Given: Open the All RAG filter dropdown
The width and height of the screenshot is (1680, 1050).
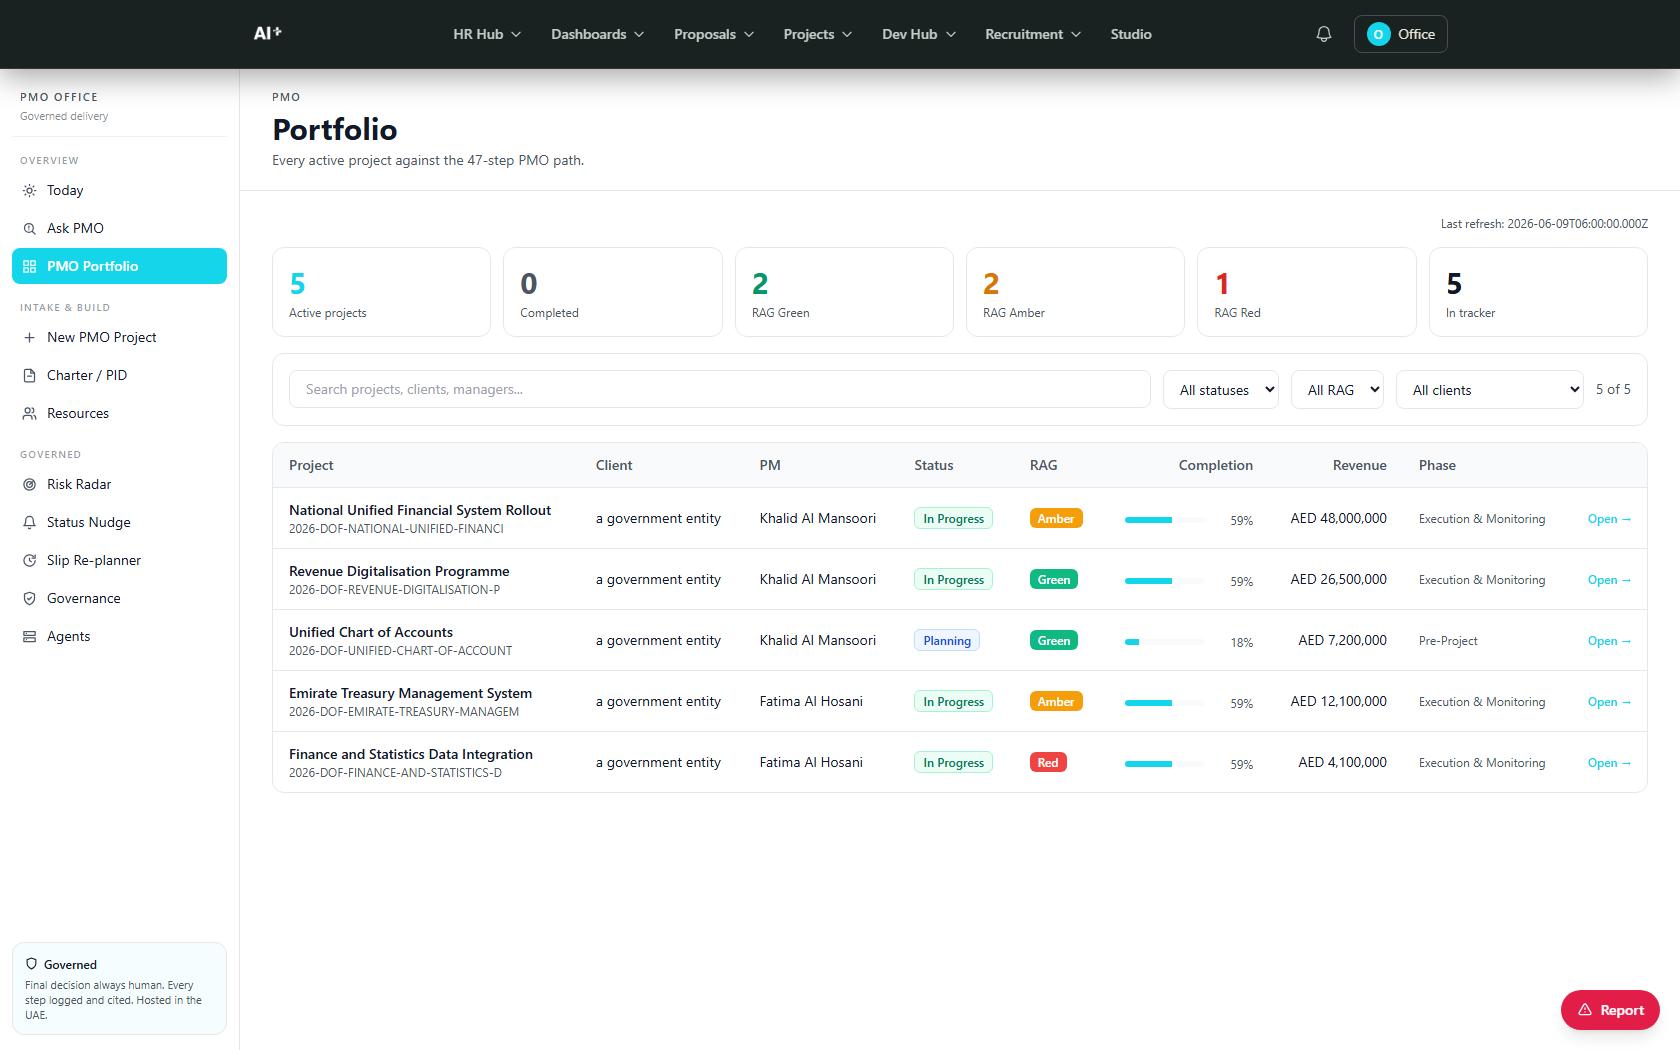Looking at the screenshot, I should tap(1337, 390).
